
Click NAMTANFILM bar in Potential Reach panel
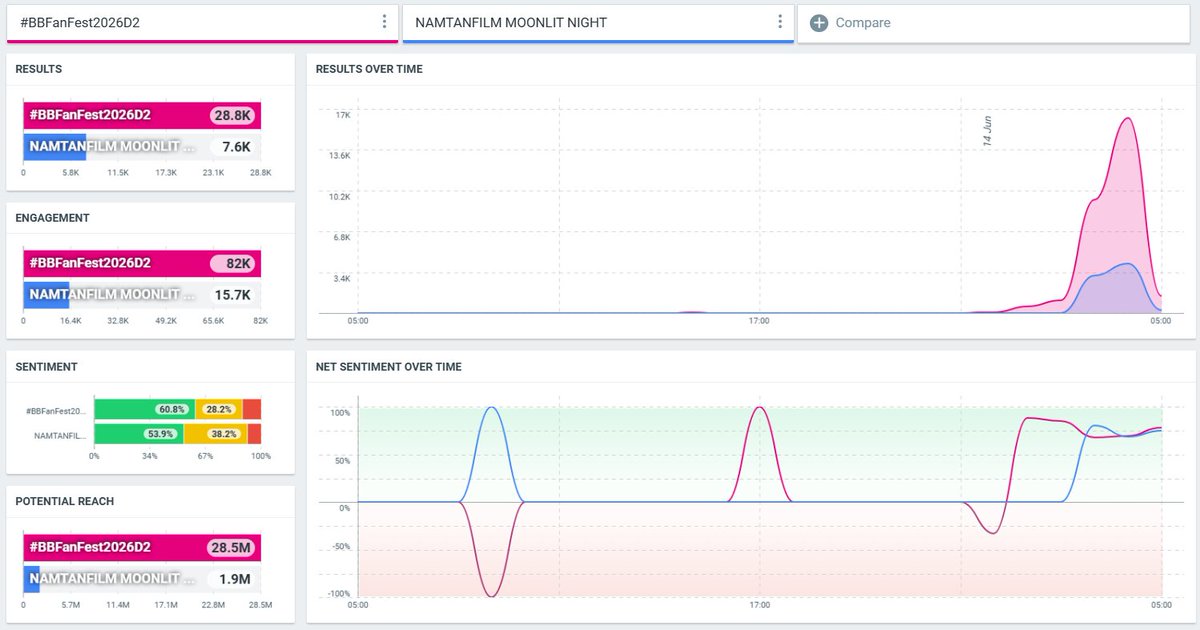point(31,579)
